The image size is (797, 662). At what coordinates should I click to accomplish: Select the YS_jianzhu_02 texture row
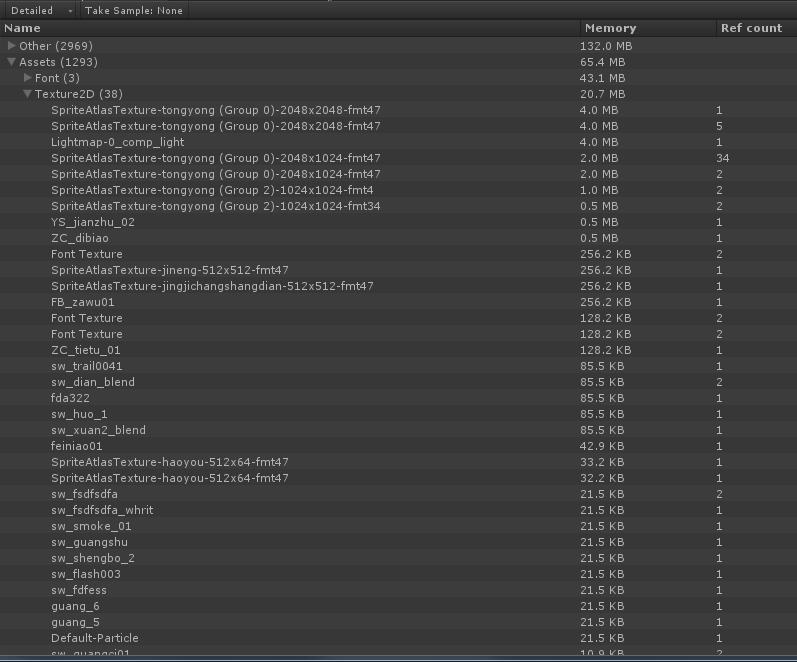click(x=398, y=222)
